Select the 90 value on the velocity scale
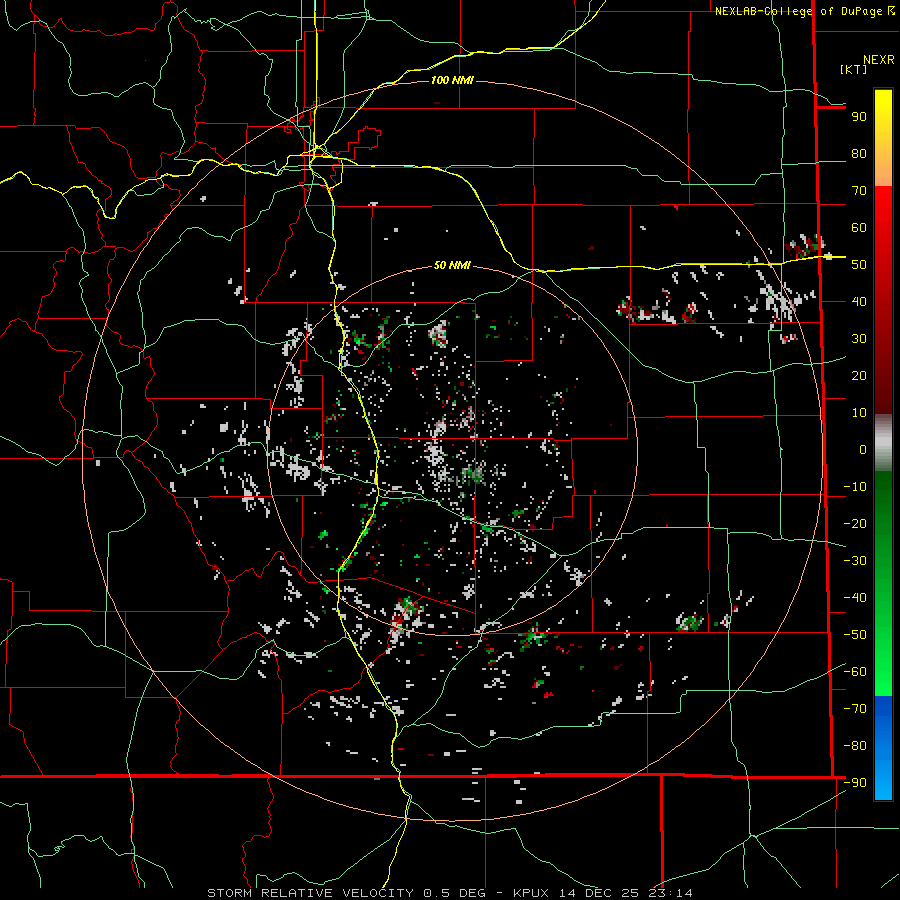Viewport: 900px width, 900px height. 859,117
